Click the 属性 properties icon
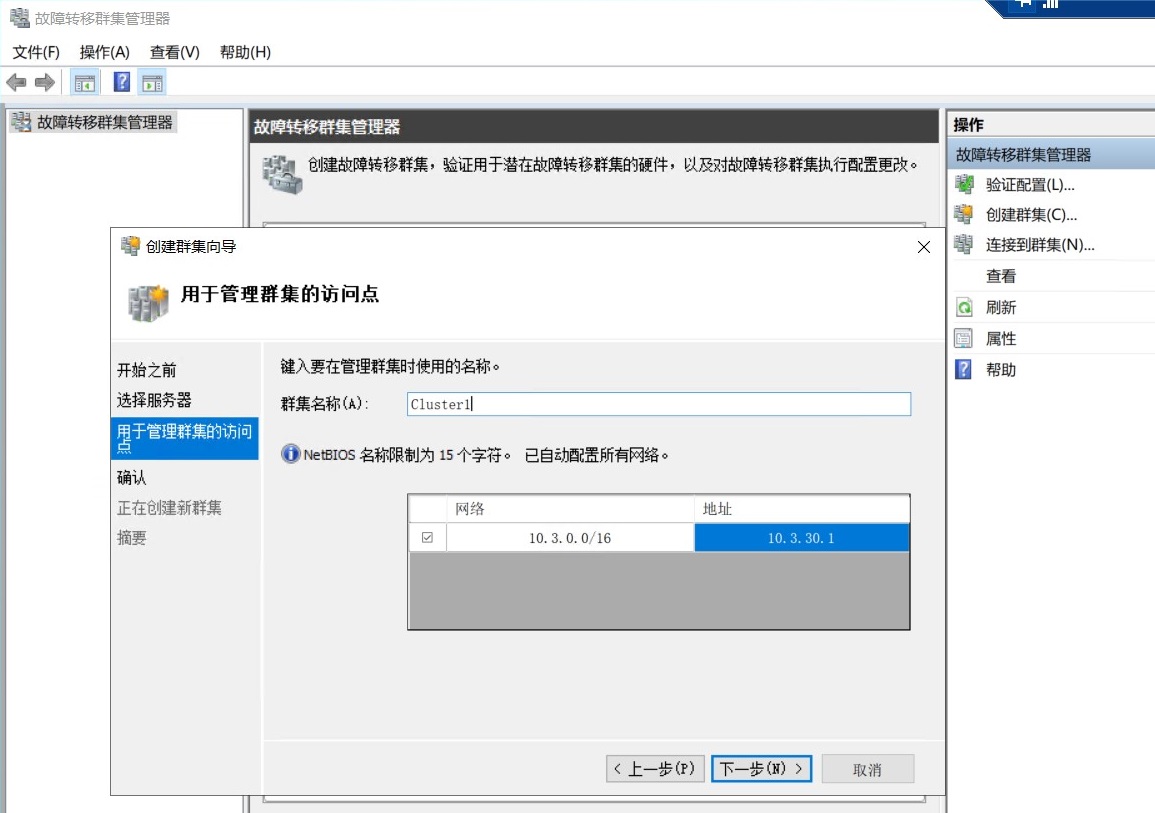Screen dimensions: 1155x813 click(x=963, y=339)
